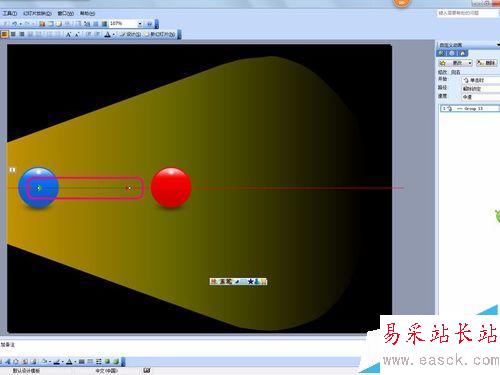Click the animation order tag 1 beside blue ball

coord(12,170)
